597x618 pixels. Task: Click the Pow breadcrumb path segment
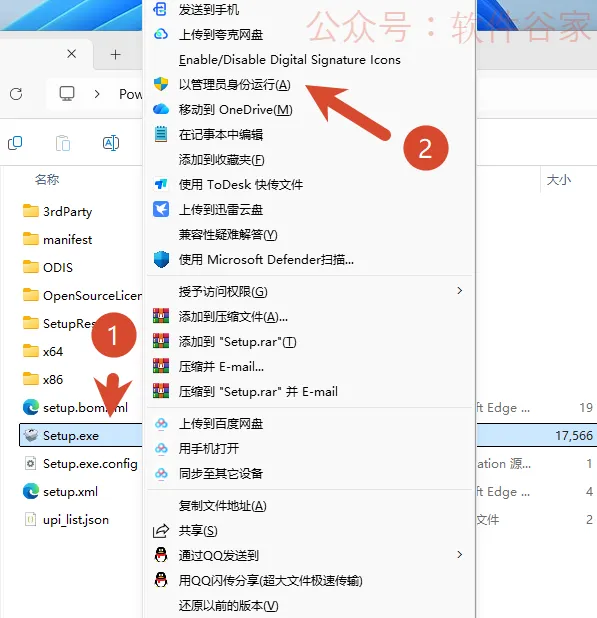pos(130,94)
